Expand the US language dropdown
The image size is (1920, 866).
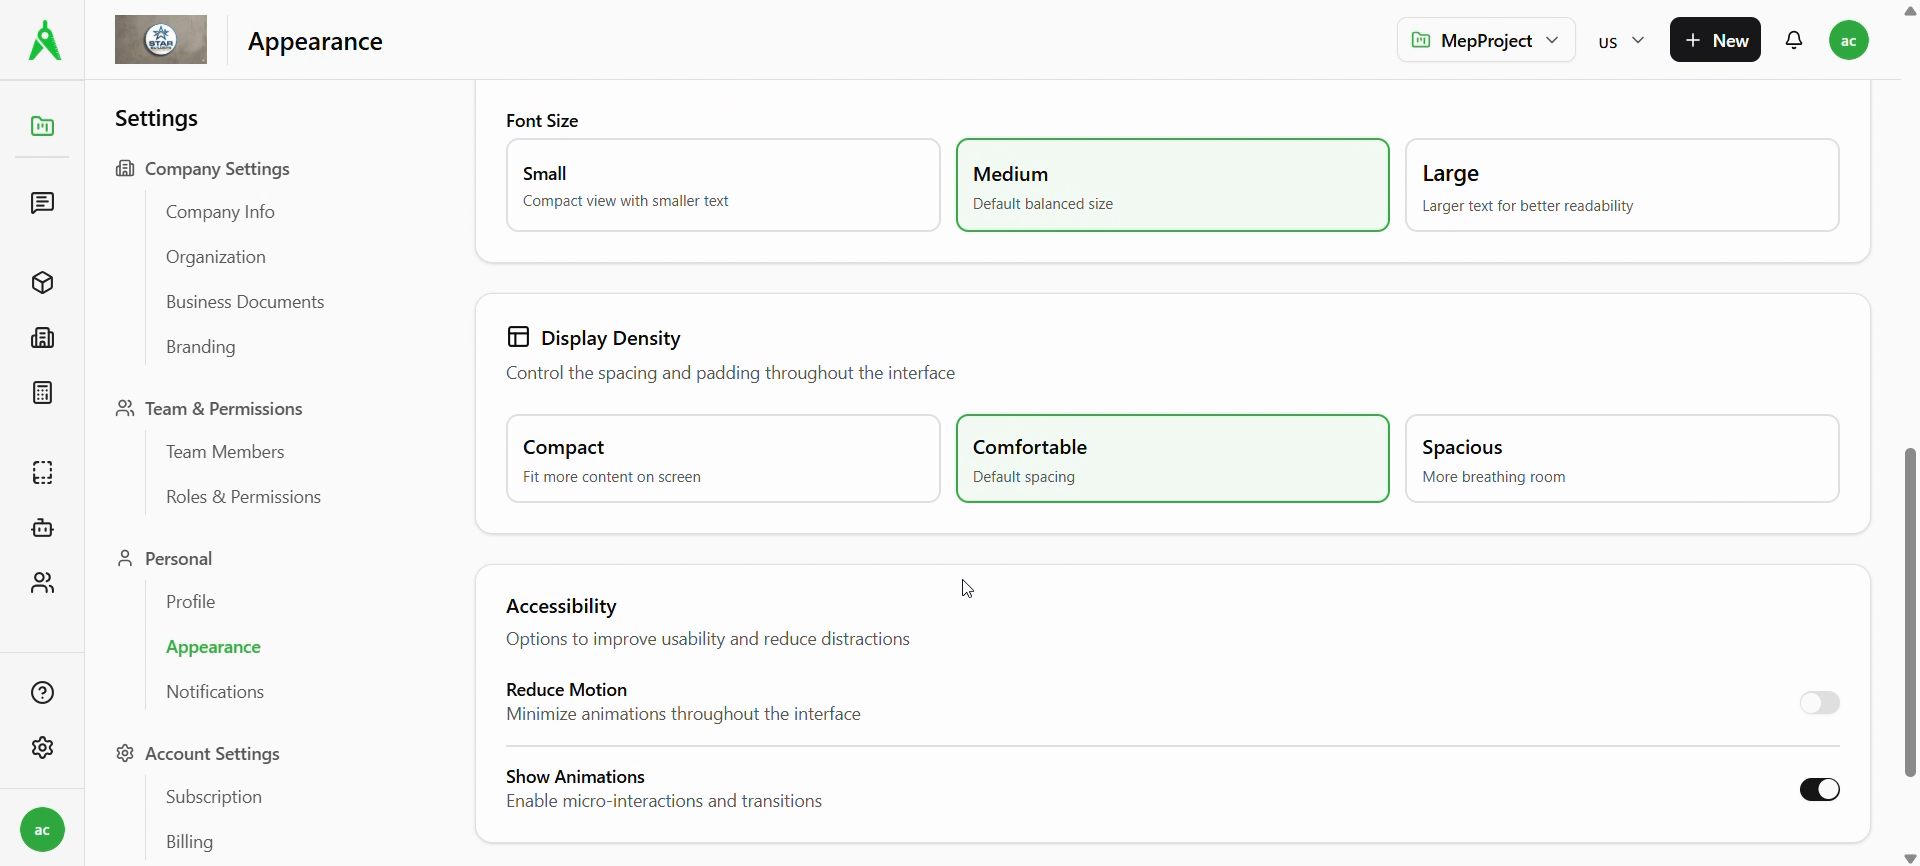[x=1621, y=41]
